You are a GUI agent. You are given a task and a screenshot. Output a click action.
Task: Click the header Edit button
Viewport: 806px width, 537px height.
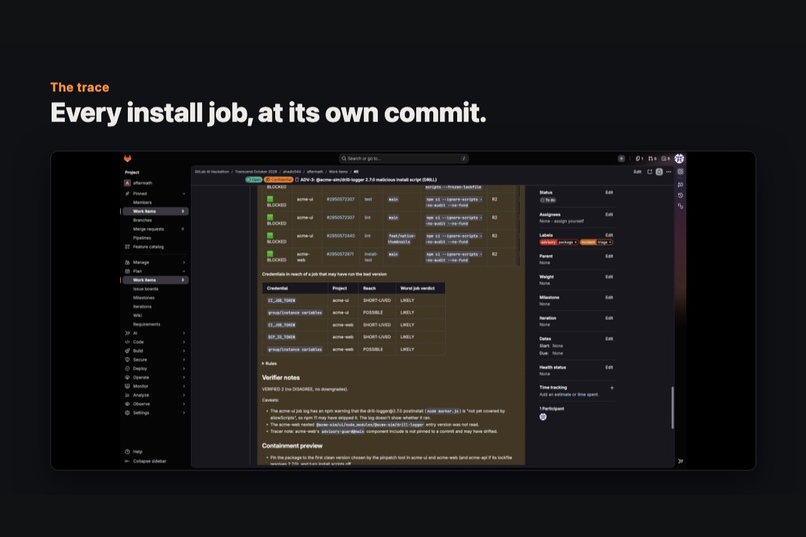click(637, 172)
